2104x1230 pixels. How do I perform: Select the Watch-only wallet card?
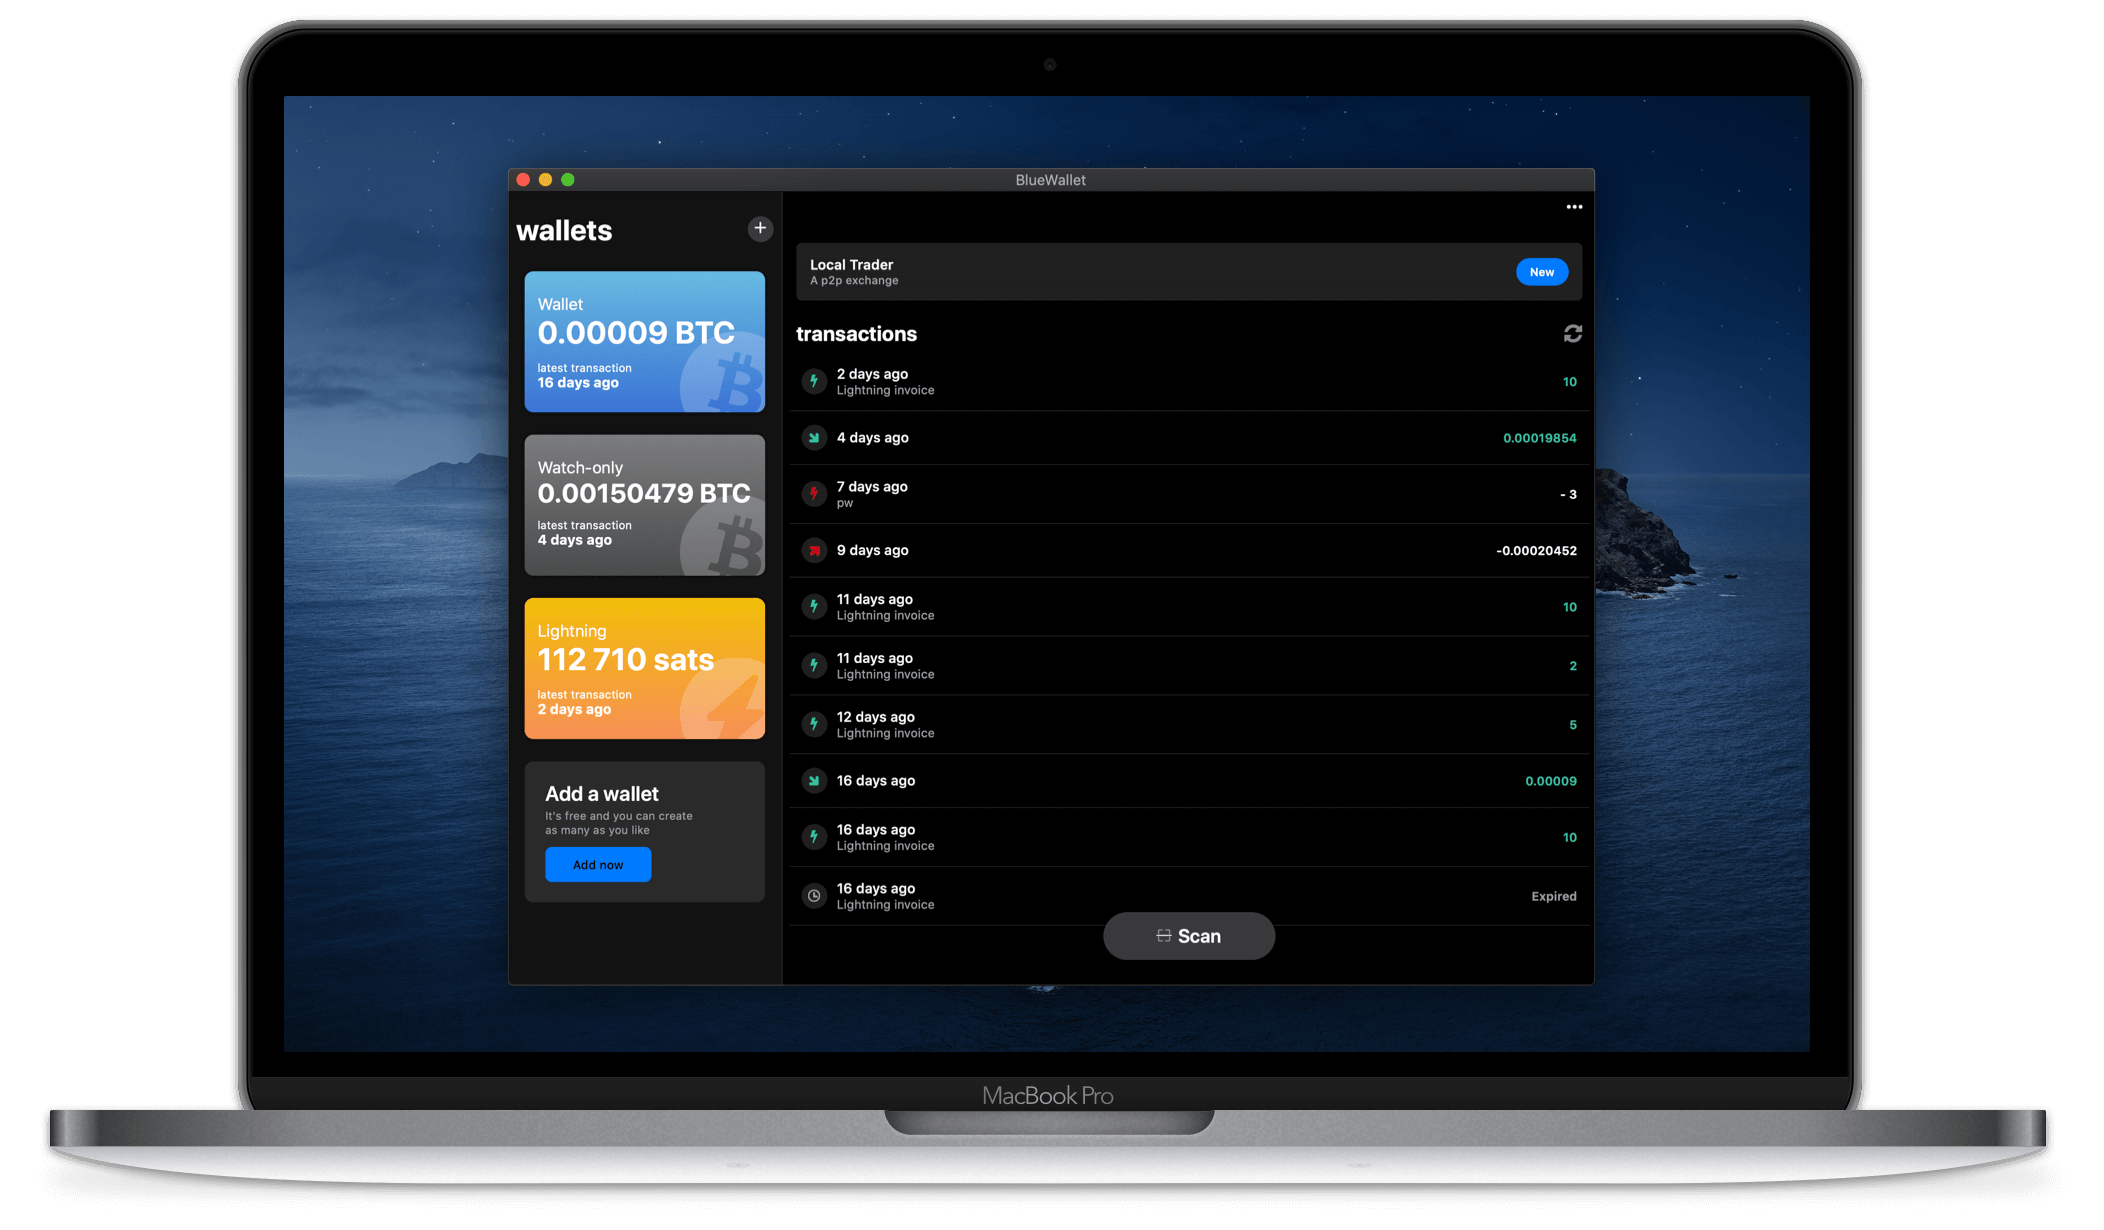646,505
